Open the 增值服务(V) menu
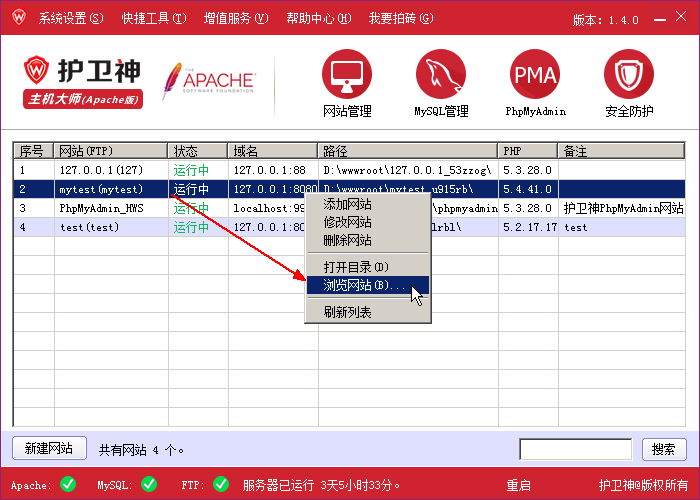This screenshot has height=500, width=700. point(236,18)
